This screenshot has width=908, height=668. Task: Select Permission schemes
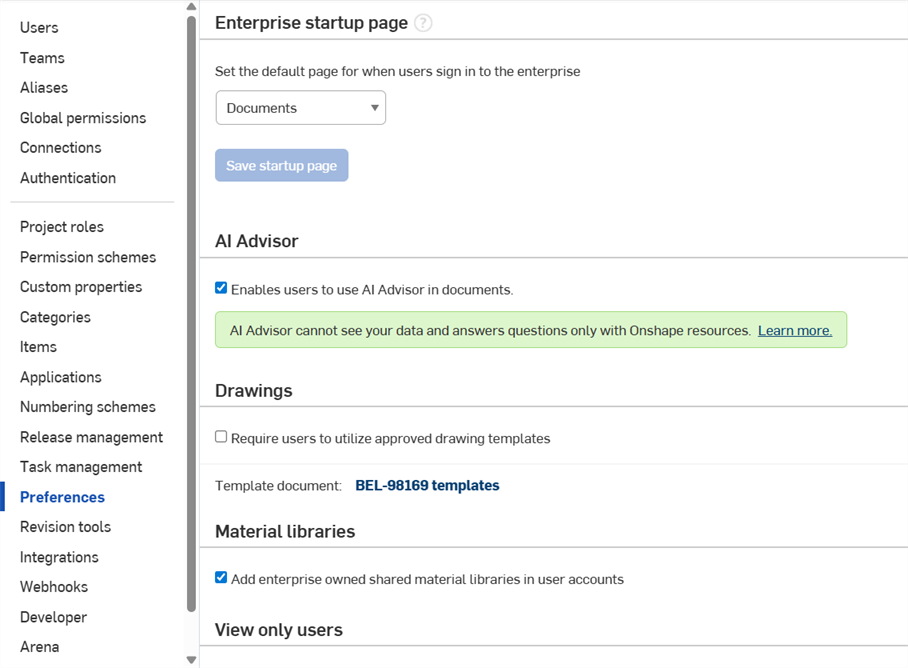tap(88, 256)
